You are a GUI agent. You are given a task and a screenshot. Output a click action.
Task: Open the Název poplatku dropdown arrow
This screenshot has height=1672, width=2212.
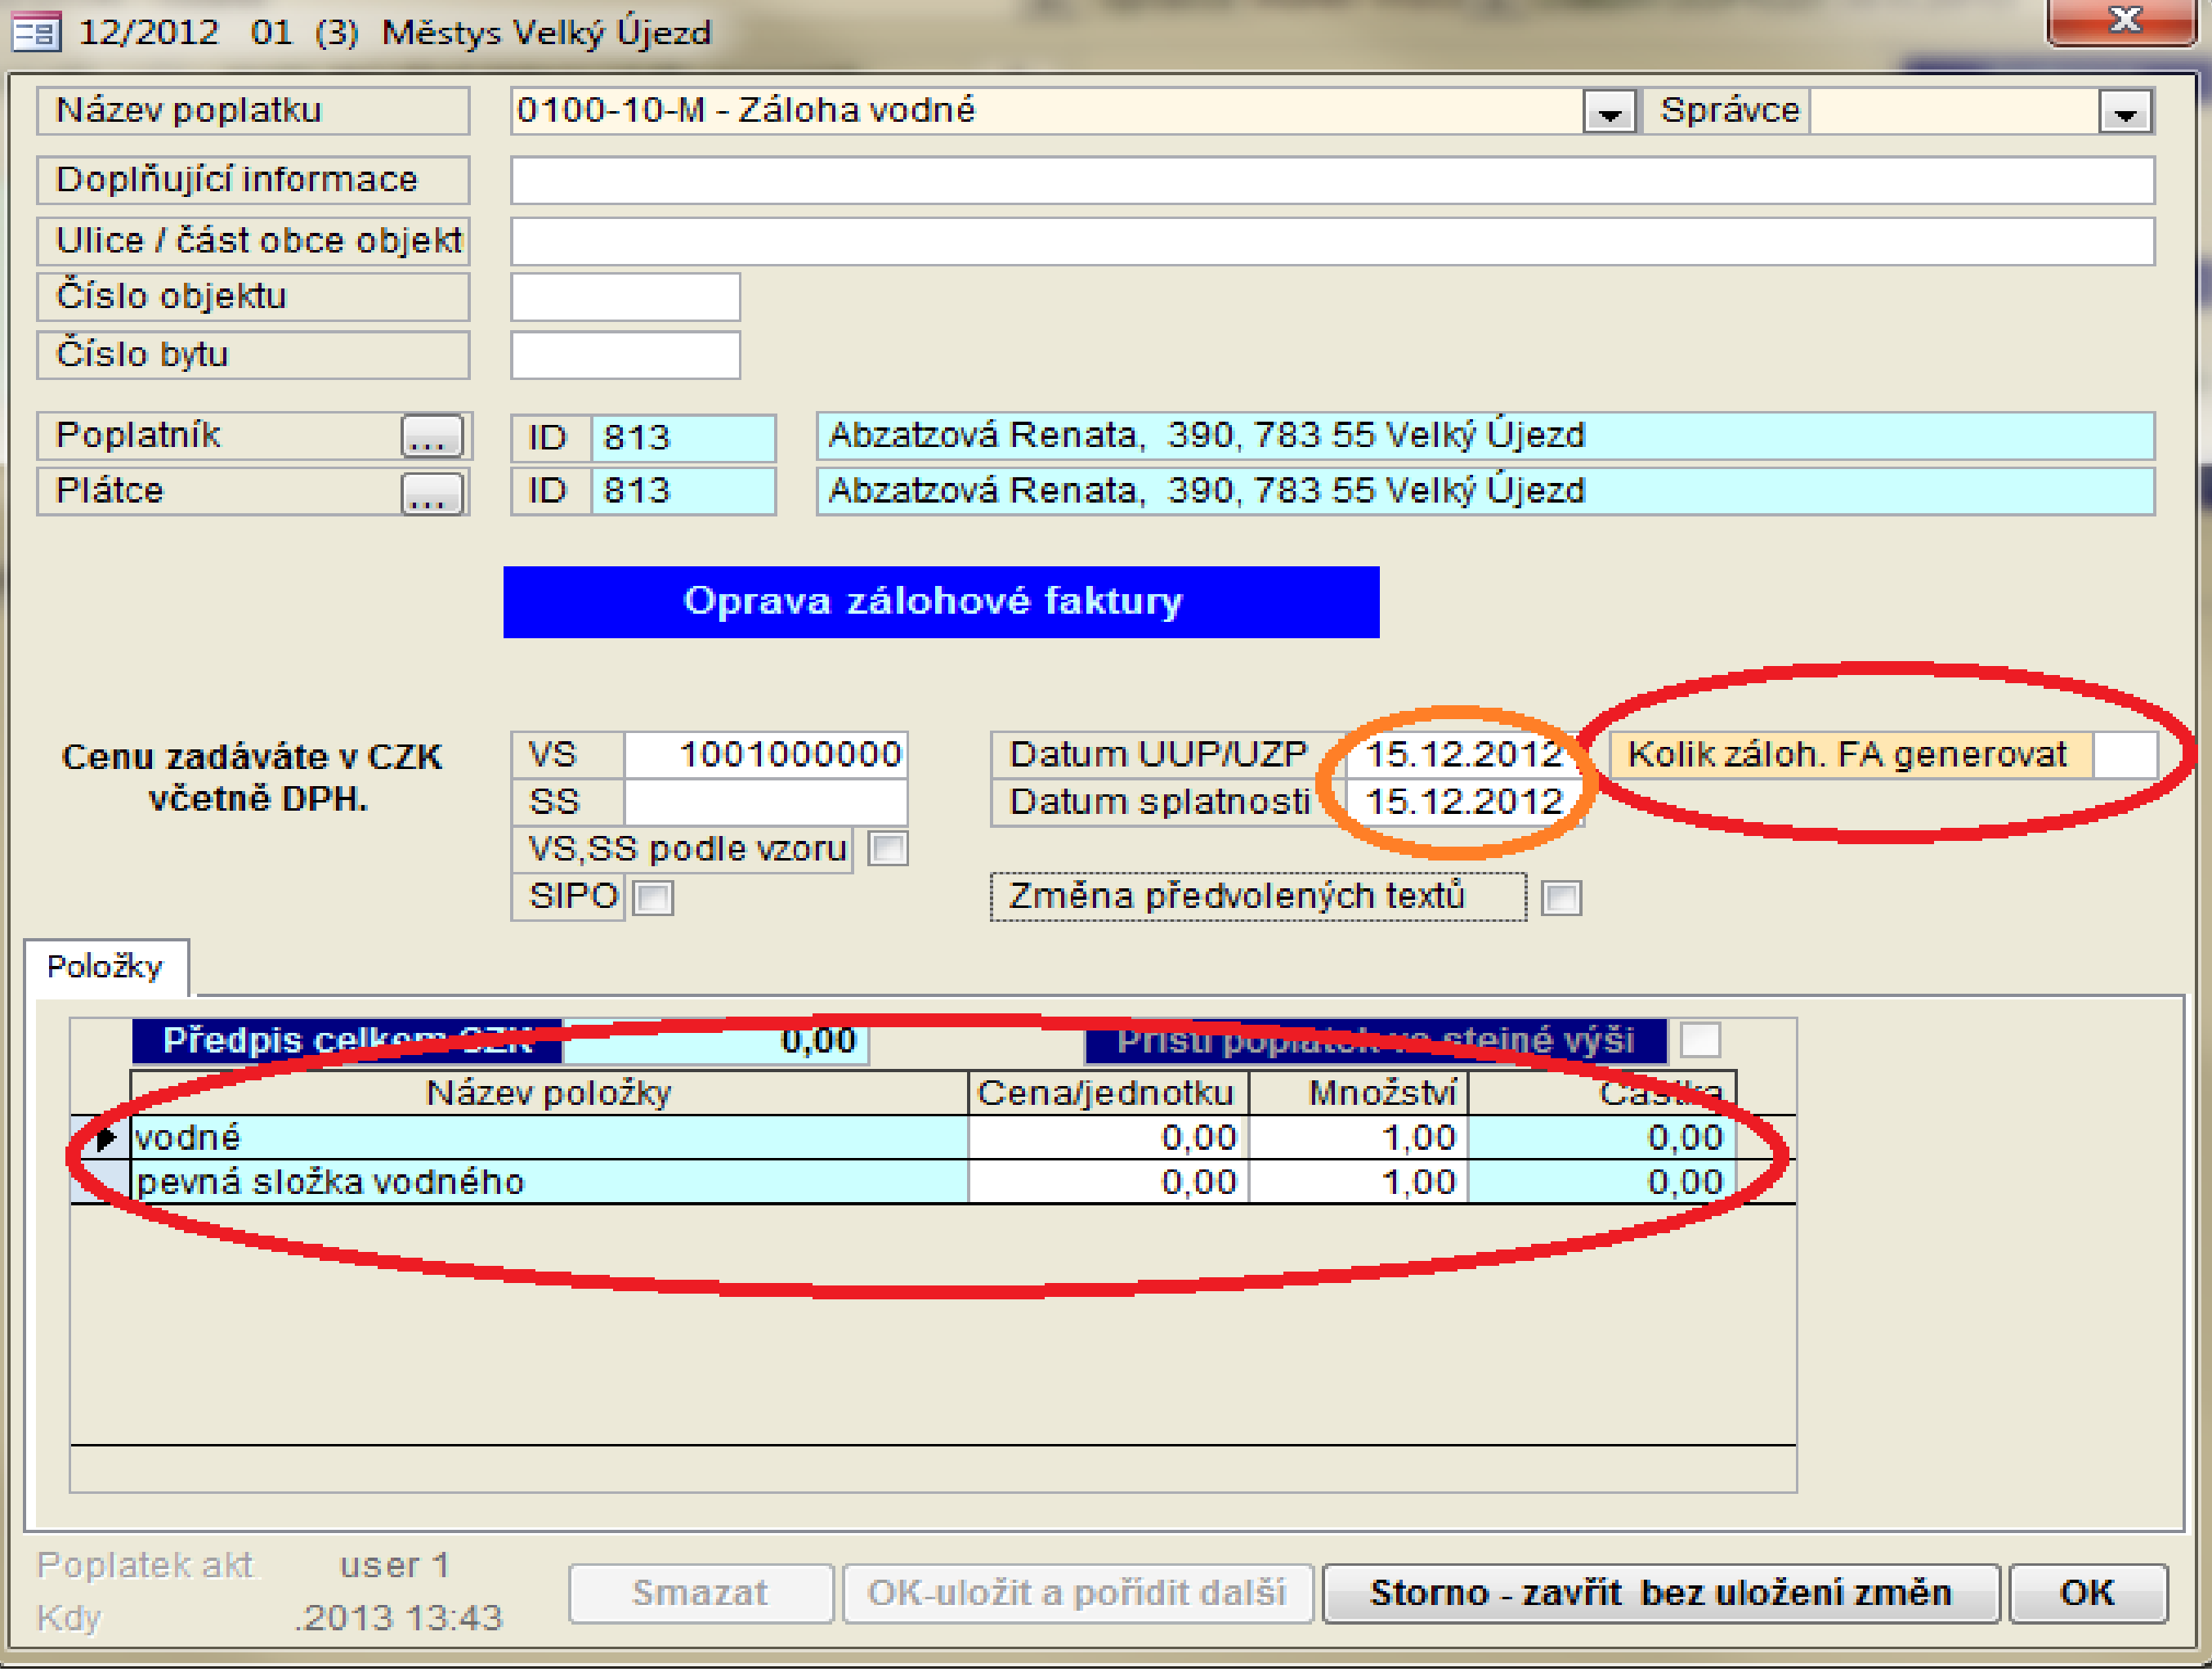point(1609,112)
